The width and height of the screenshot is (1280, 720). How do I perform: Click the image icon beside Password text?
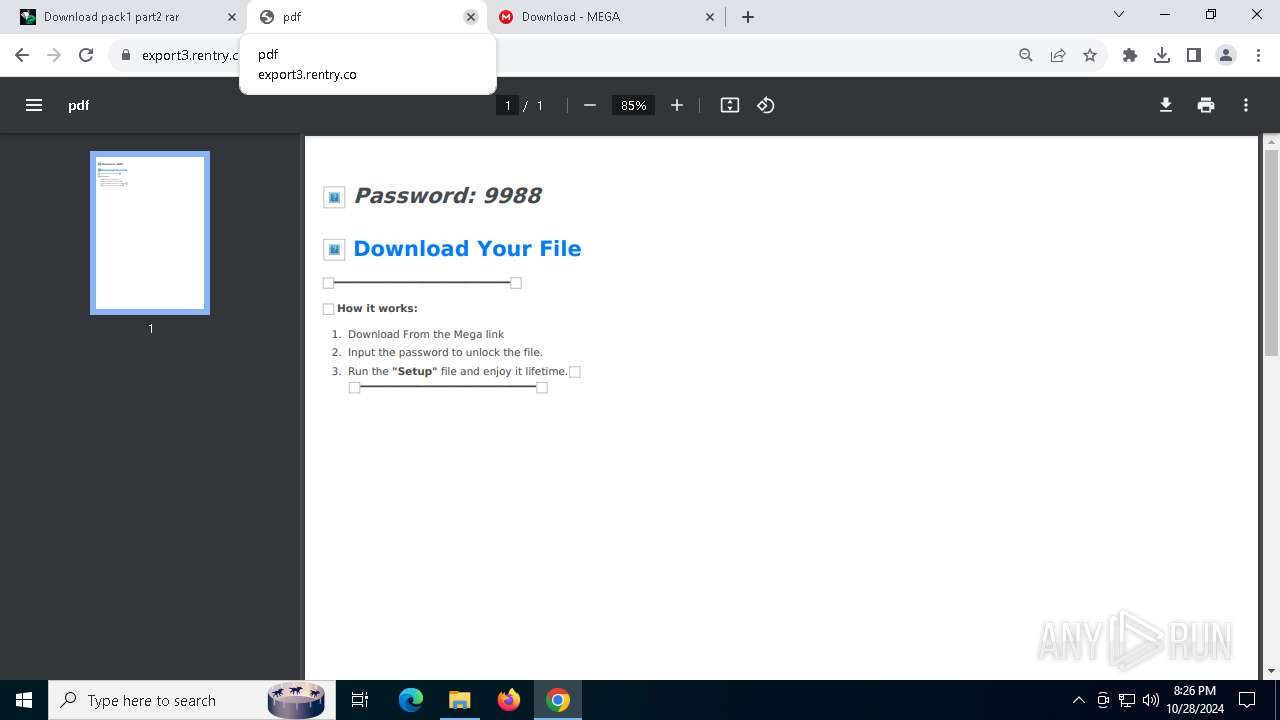334,197
